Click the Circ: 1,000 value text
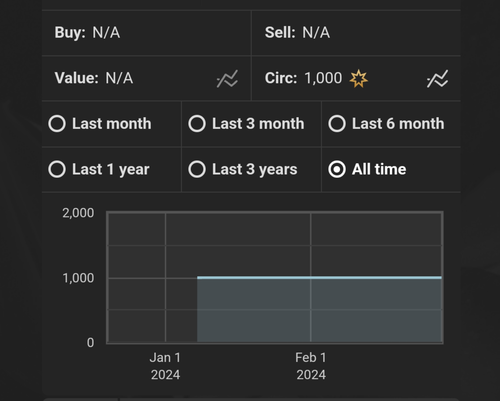Image resolution: width=500 pixels, height=401 pixels. pyautogui.click(x=303, y=78)
